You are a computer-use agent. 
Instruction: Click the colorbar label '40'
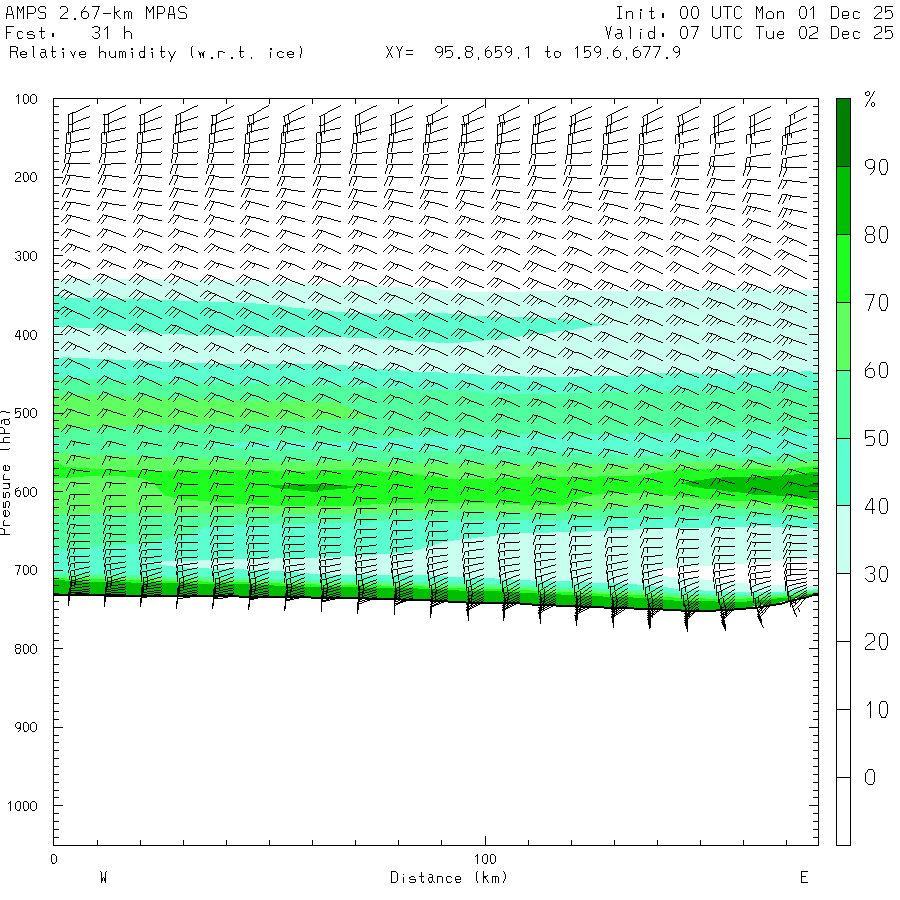click(x=876, y=506)
